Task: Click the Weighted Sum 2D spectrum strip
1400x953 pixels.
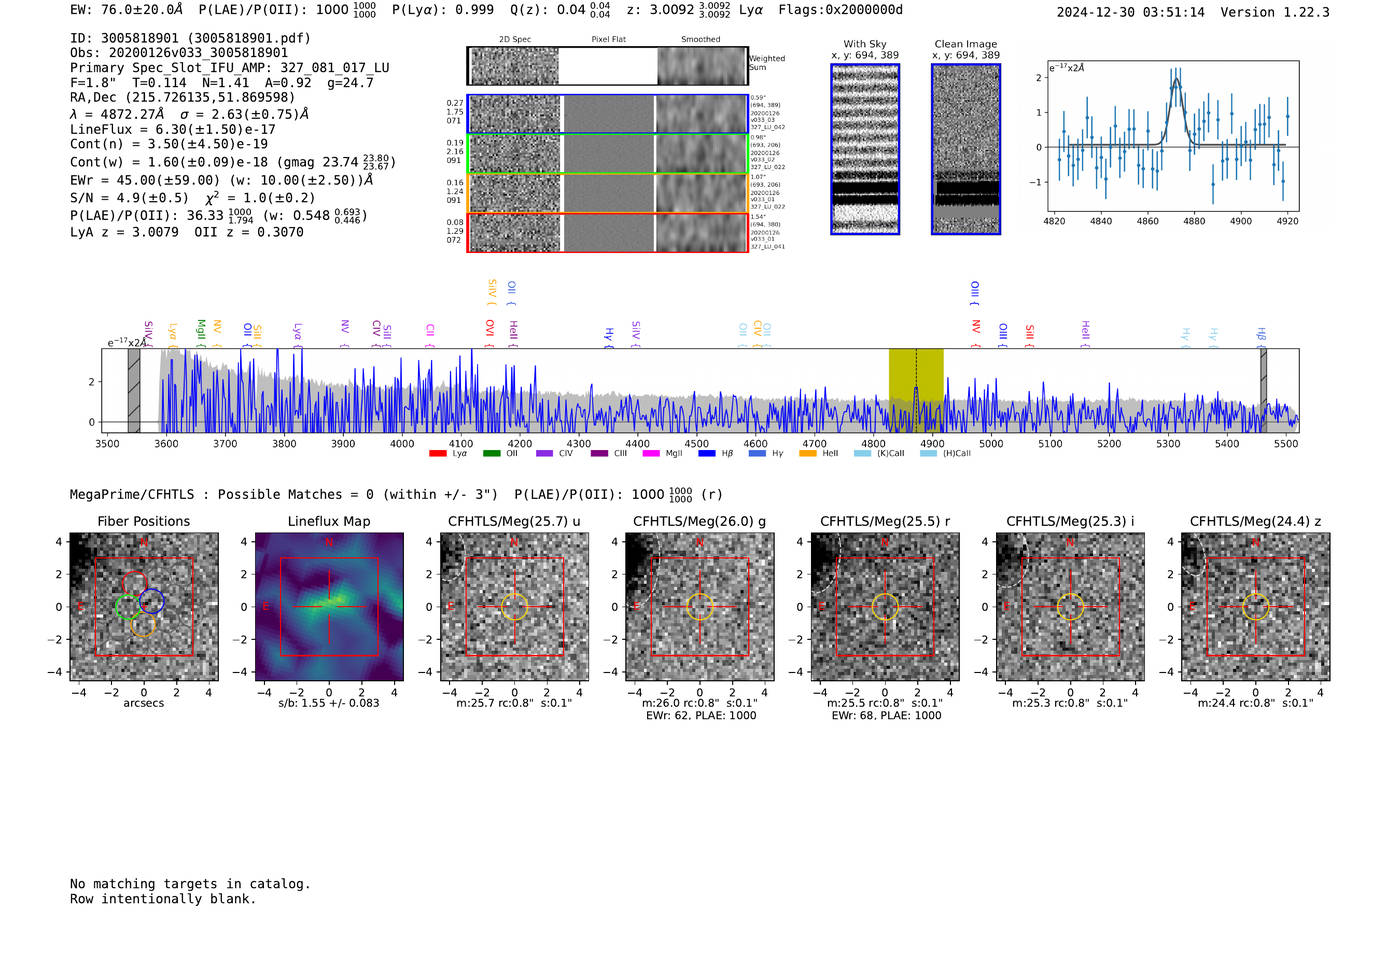Action: [x=607, y=66]
